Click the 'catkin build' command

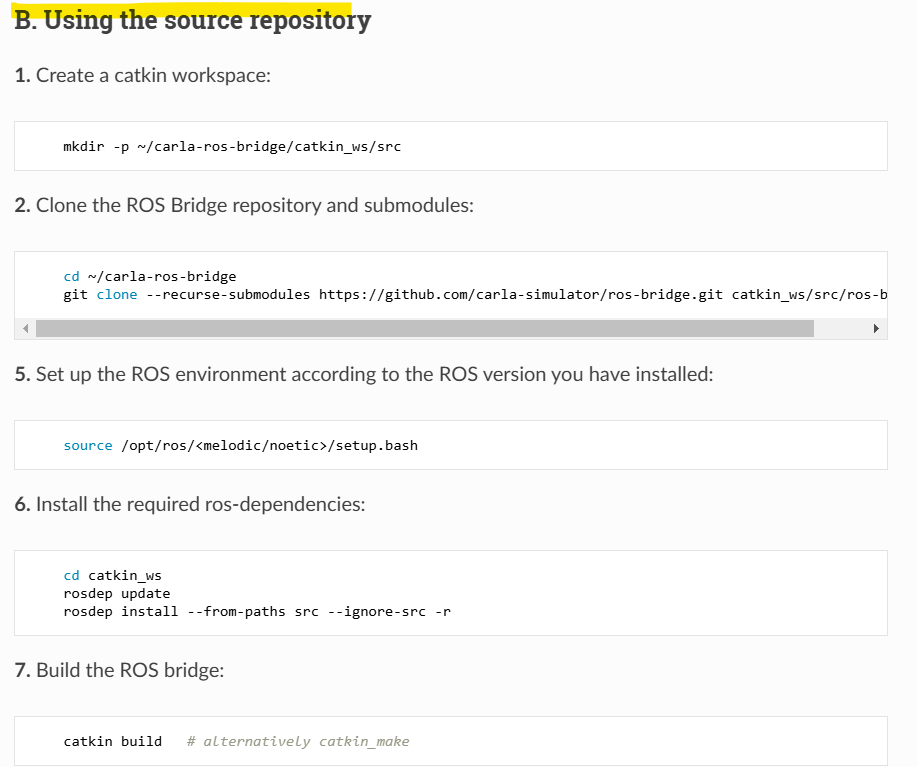(112, 741)
